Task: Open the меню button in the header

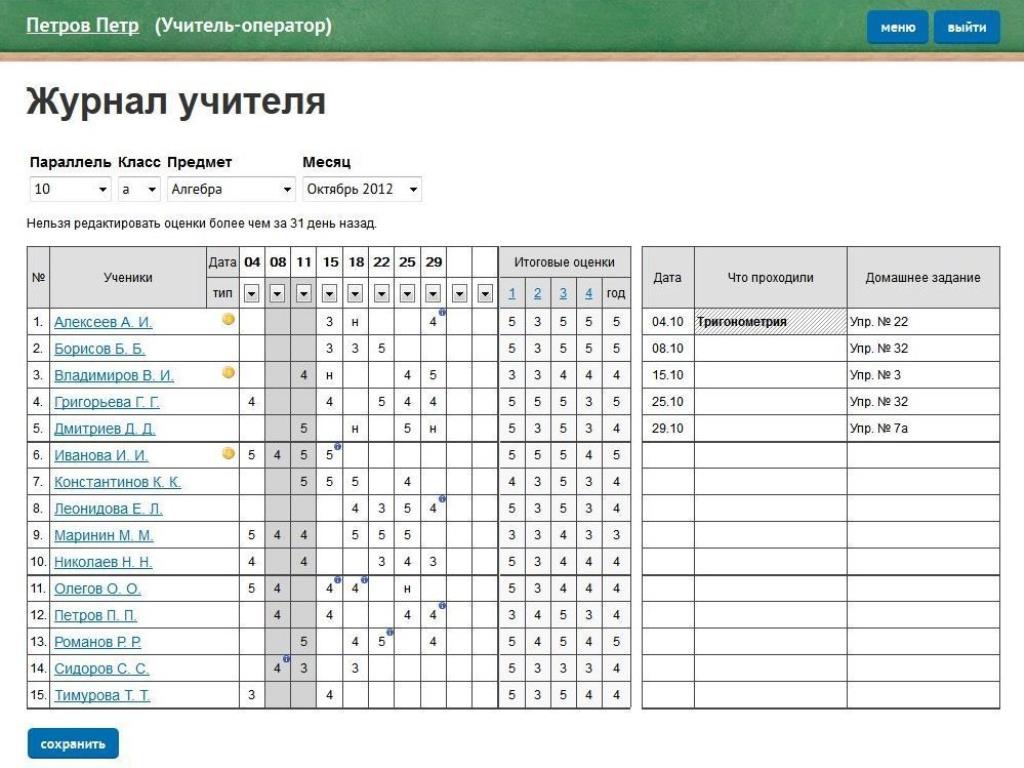Action: point(897,28)
